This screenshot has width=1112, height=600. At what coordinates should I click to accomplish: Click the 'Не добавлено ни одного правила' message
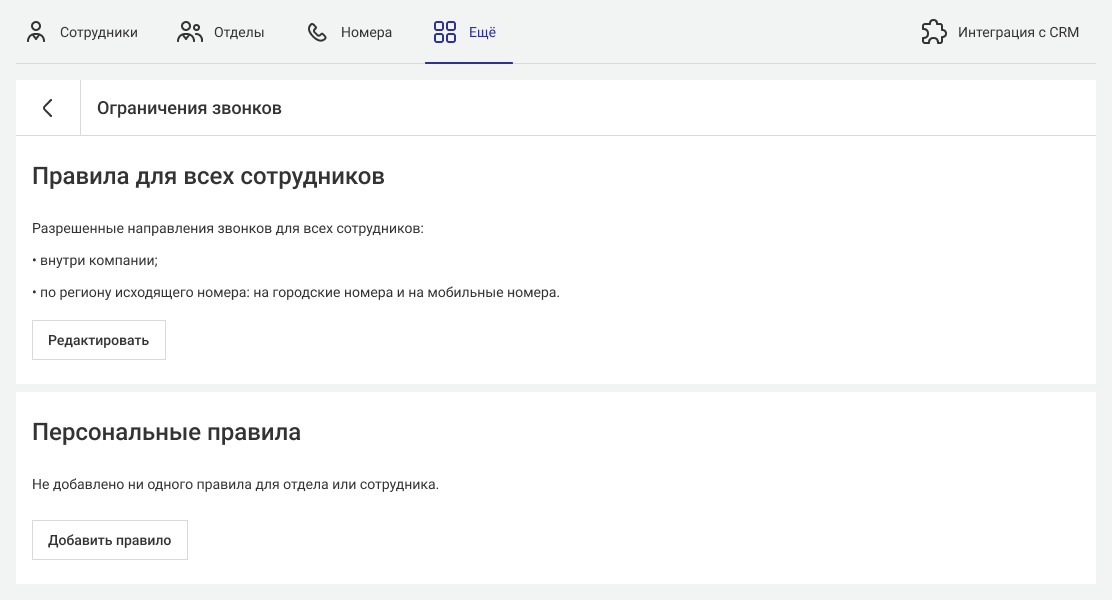pyautogui.click(x=235, y=485)
